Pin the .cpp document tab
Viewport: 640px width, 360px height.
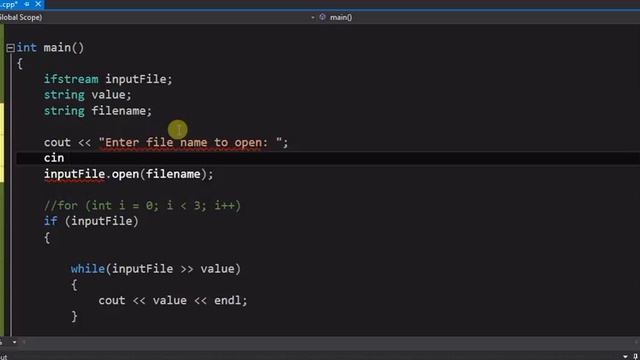click(27, 4)
